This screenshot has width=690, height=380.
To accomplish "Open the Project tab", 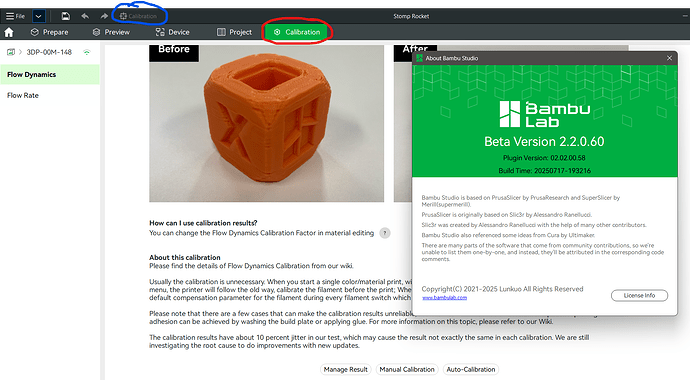I will click(235, 32).
